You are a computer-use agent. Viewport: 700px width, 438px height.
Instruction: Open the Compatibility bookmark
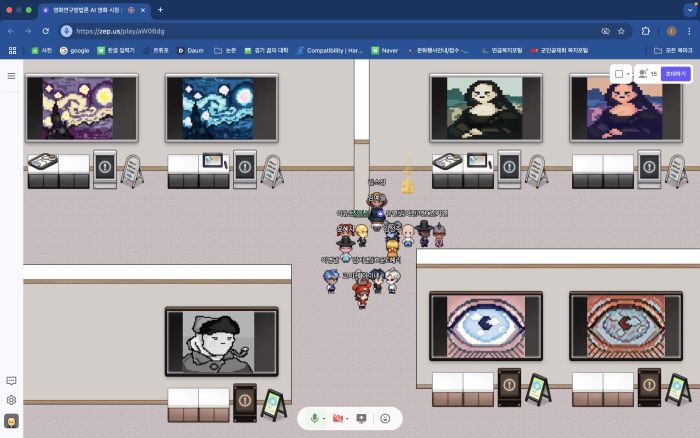click(x=330, y=50)
